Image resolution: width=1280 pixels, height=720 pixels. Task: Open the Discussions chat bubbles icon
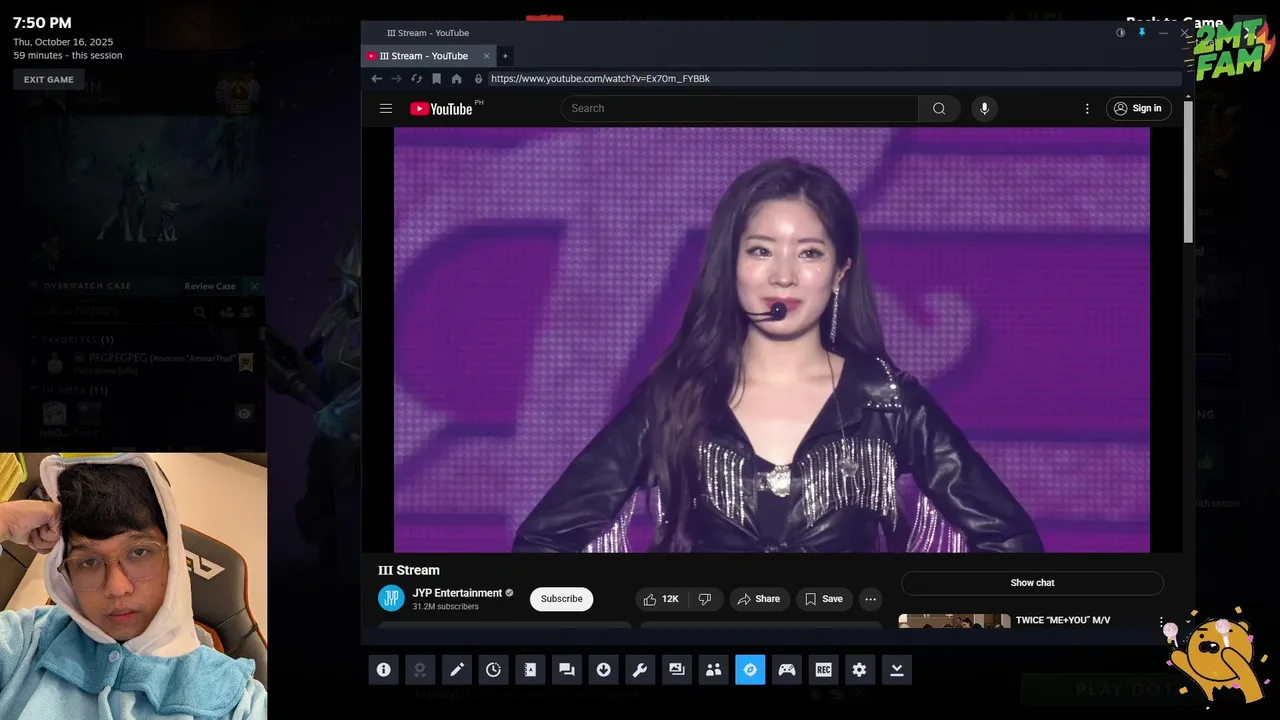point(567,670)
